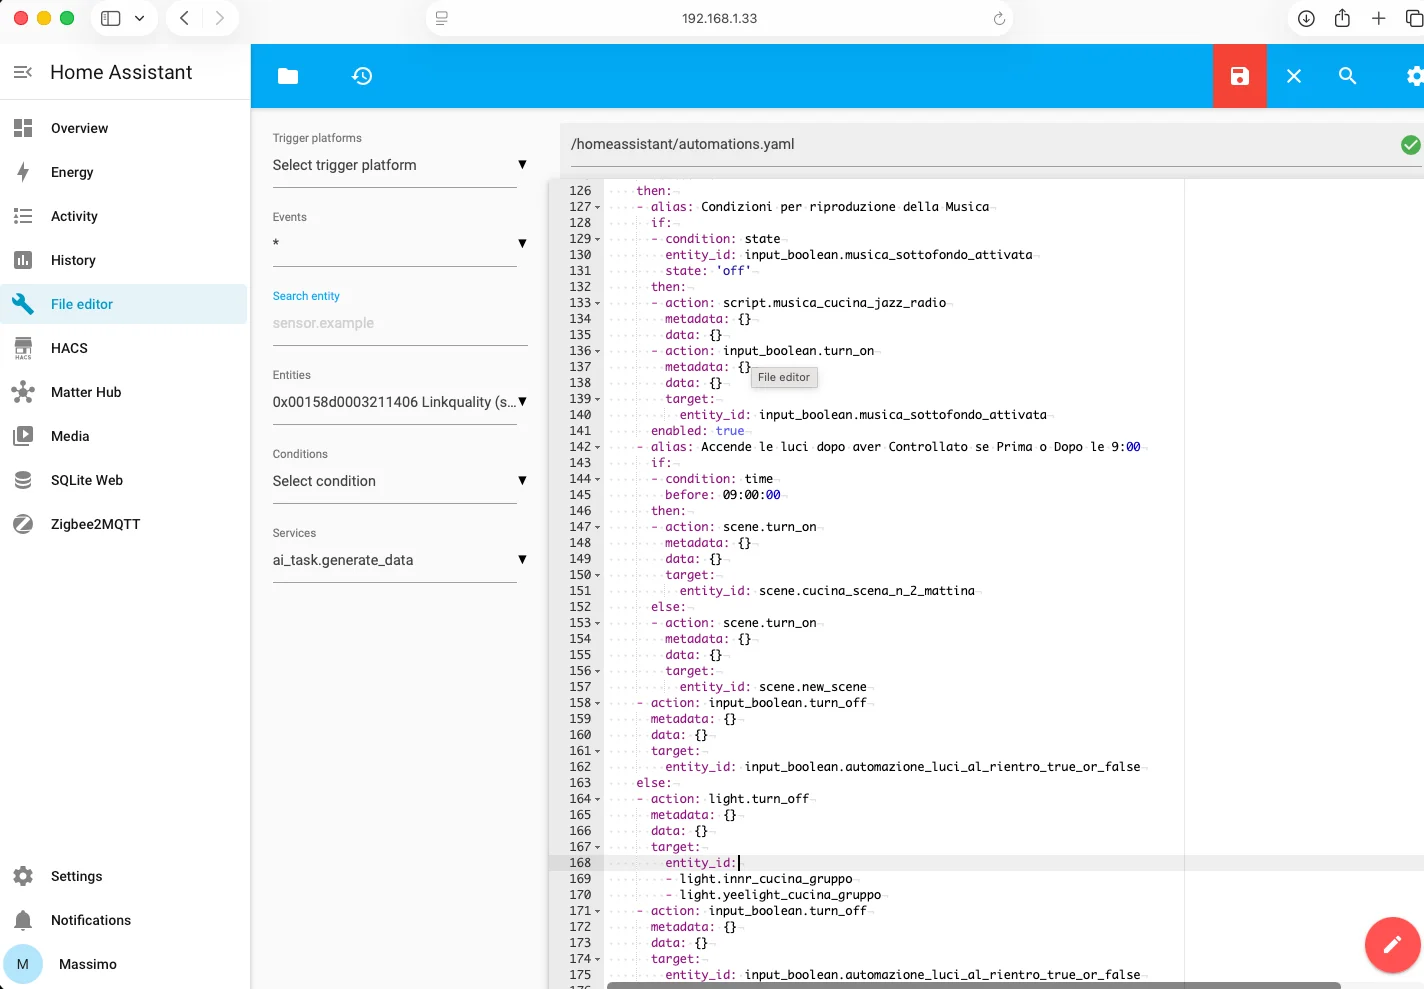Image resolution: width=1424 pixels, height=989 pixels.
Task: Open a new Safari tab
Action: point(1378,18)
